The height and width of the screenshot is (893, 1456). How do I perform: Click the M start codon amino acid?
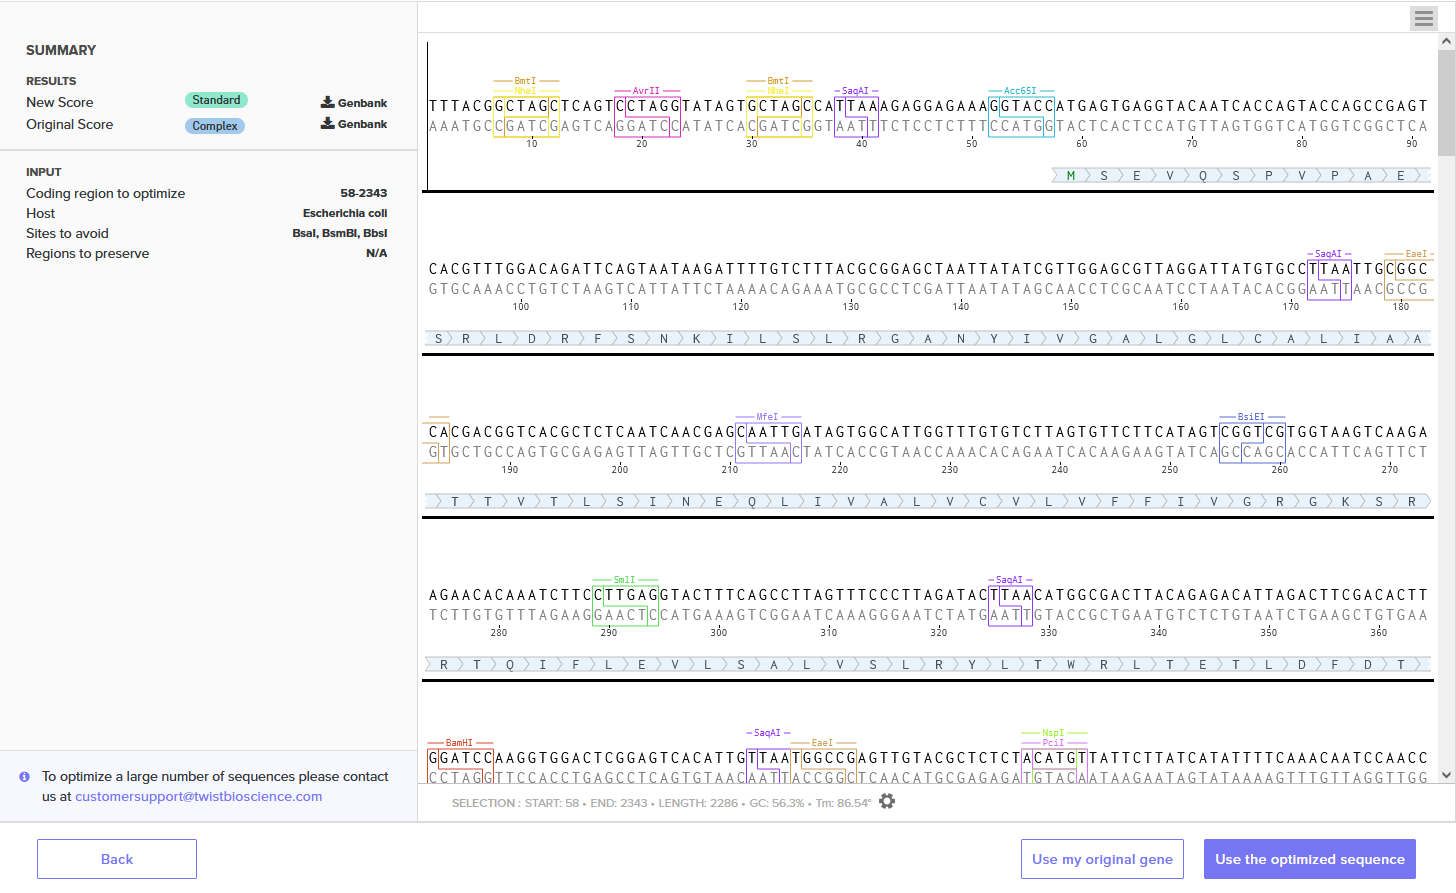[x=1071, y=176]
